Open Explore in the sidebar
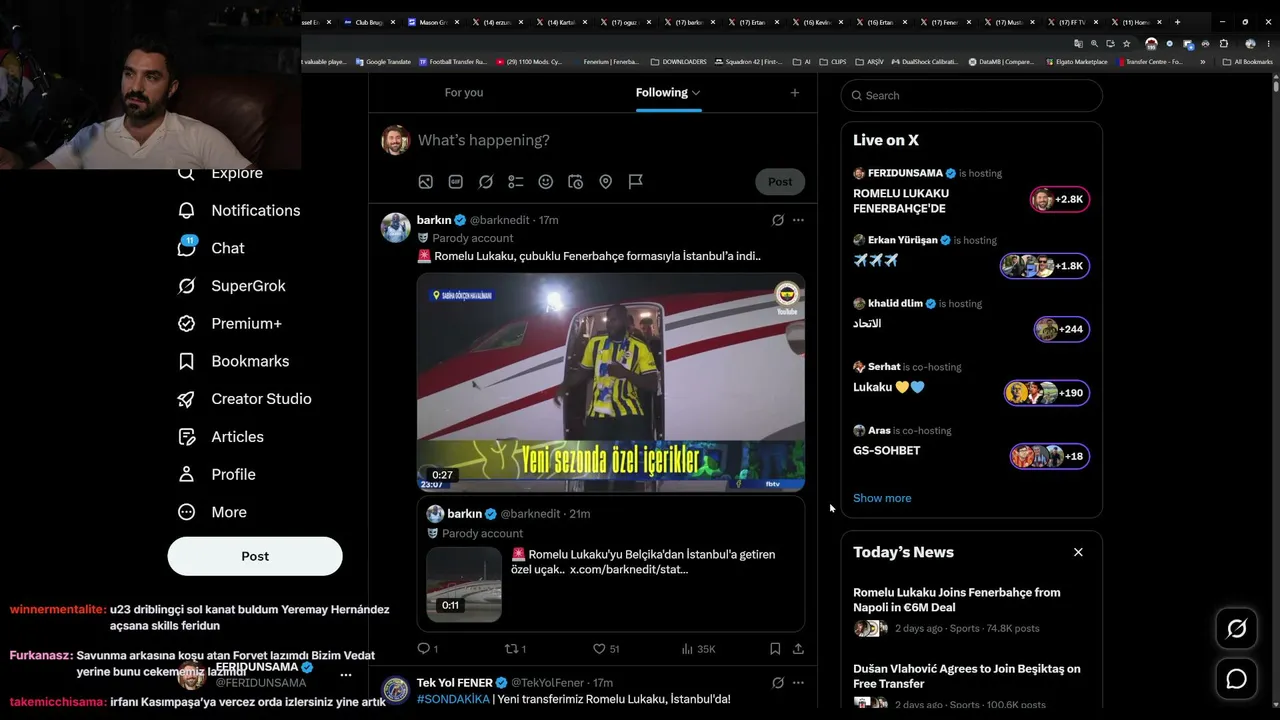Image resolution: width=1280 pixels, height=720 pixels. click(220, 173)
